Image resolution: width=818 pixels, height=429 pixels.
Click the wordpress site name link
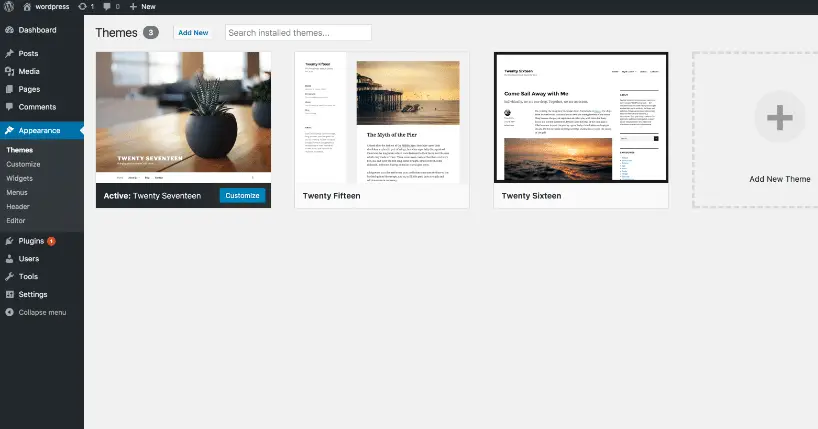coord(52,7)
